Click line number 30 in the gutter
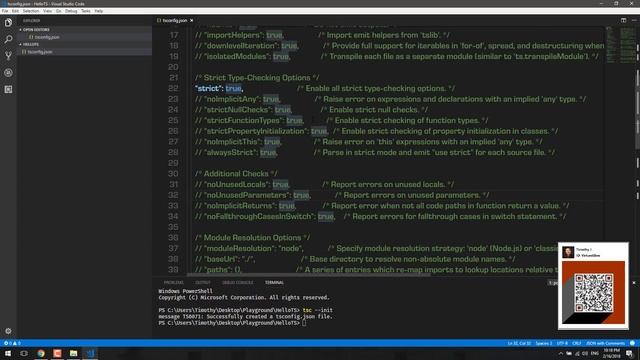The height and width of the screenshot is (360, 640). (173, 173)
